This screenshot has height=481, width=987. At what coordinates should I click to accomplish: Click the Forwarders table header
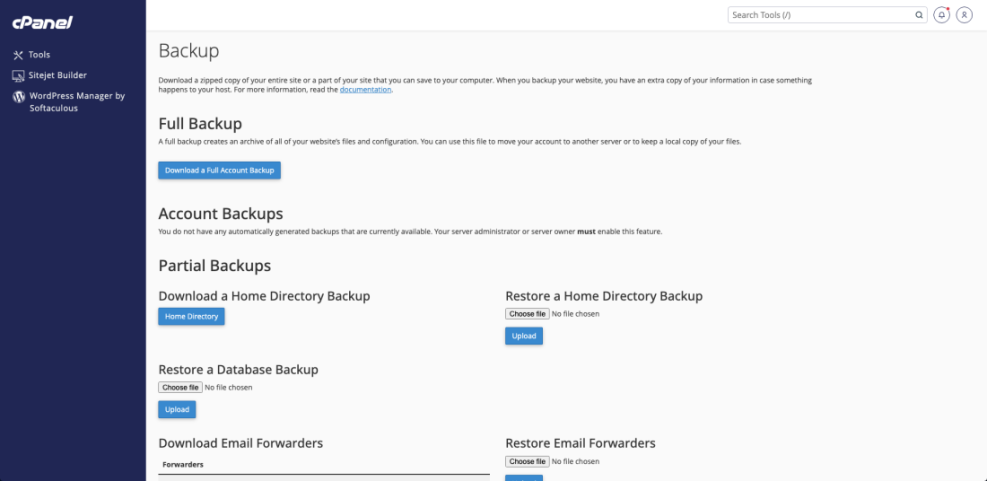click(x=183, y=465)
